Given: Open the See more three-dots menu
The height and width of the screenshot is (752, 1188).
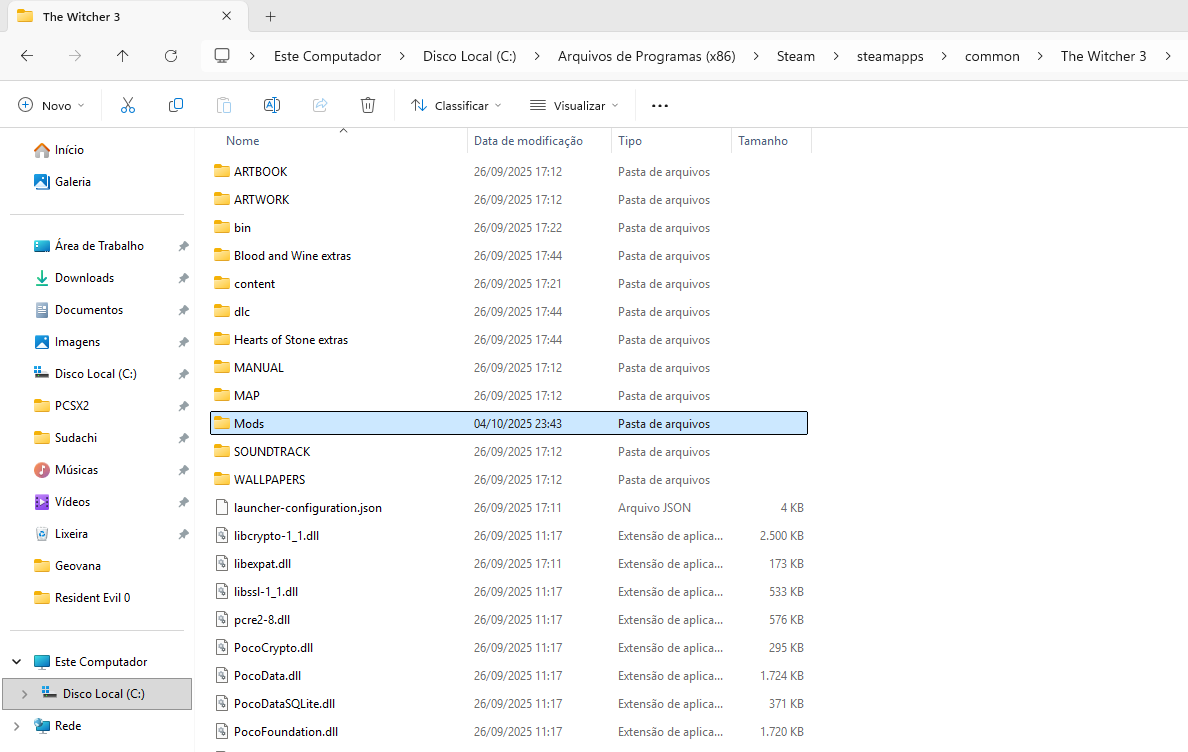Looking at the screenshot, I should point(660,105).
